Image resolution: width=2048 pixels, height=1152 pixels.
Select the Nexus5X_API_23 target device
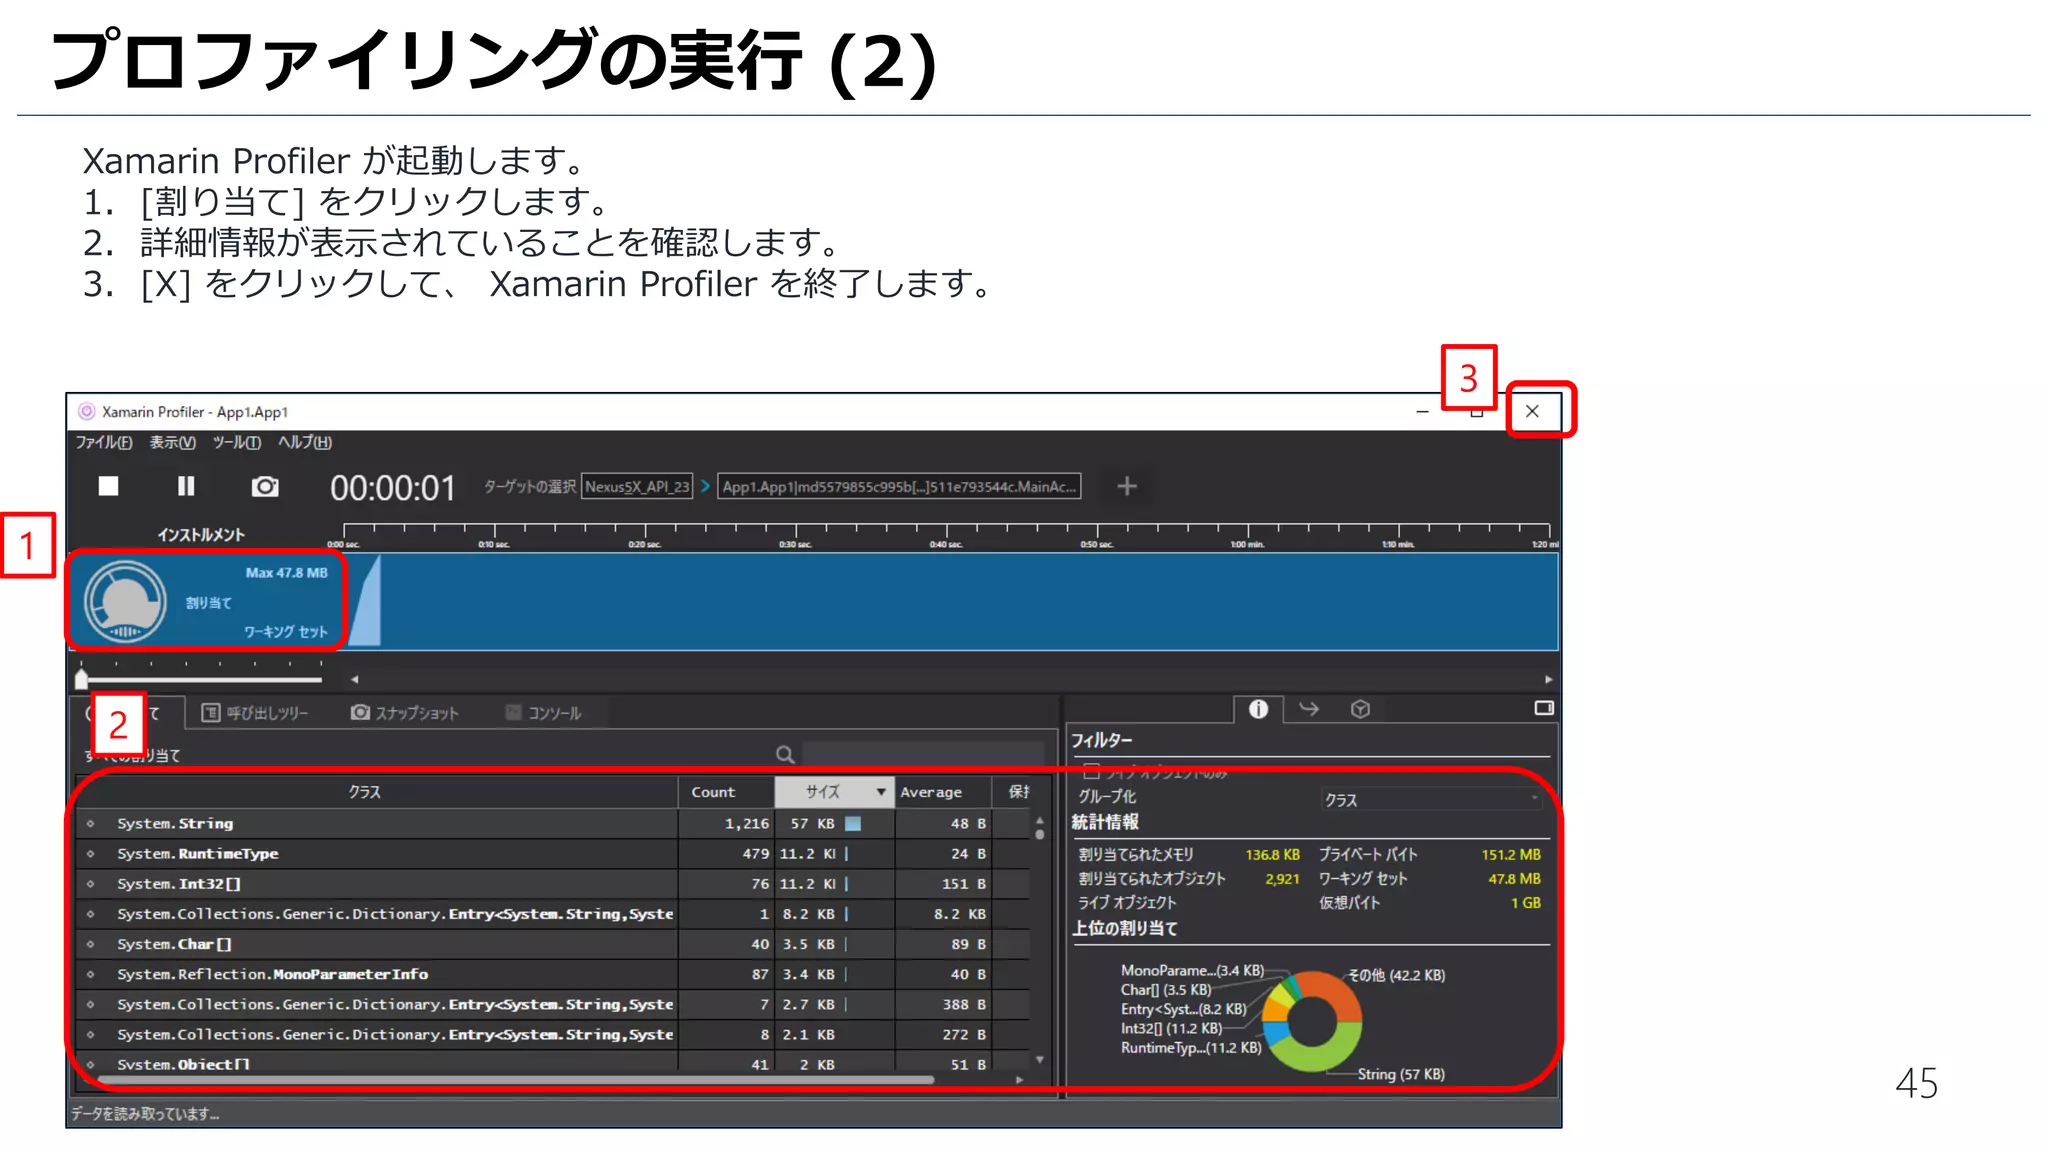pos(637,487)
